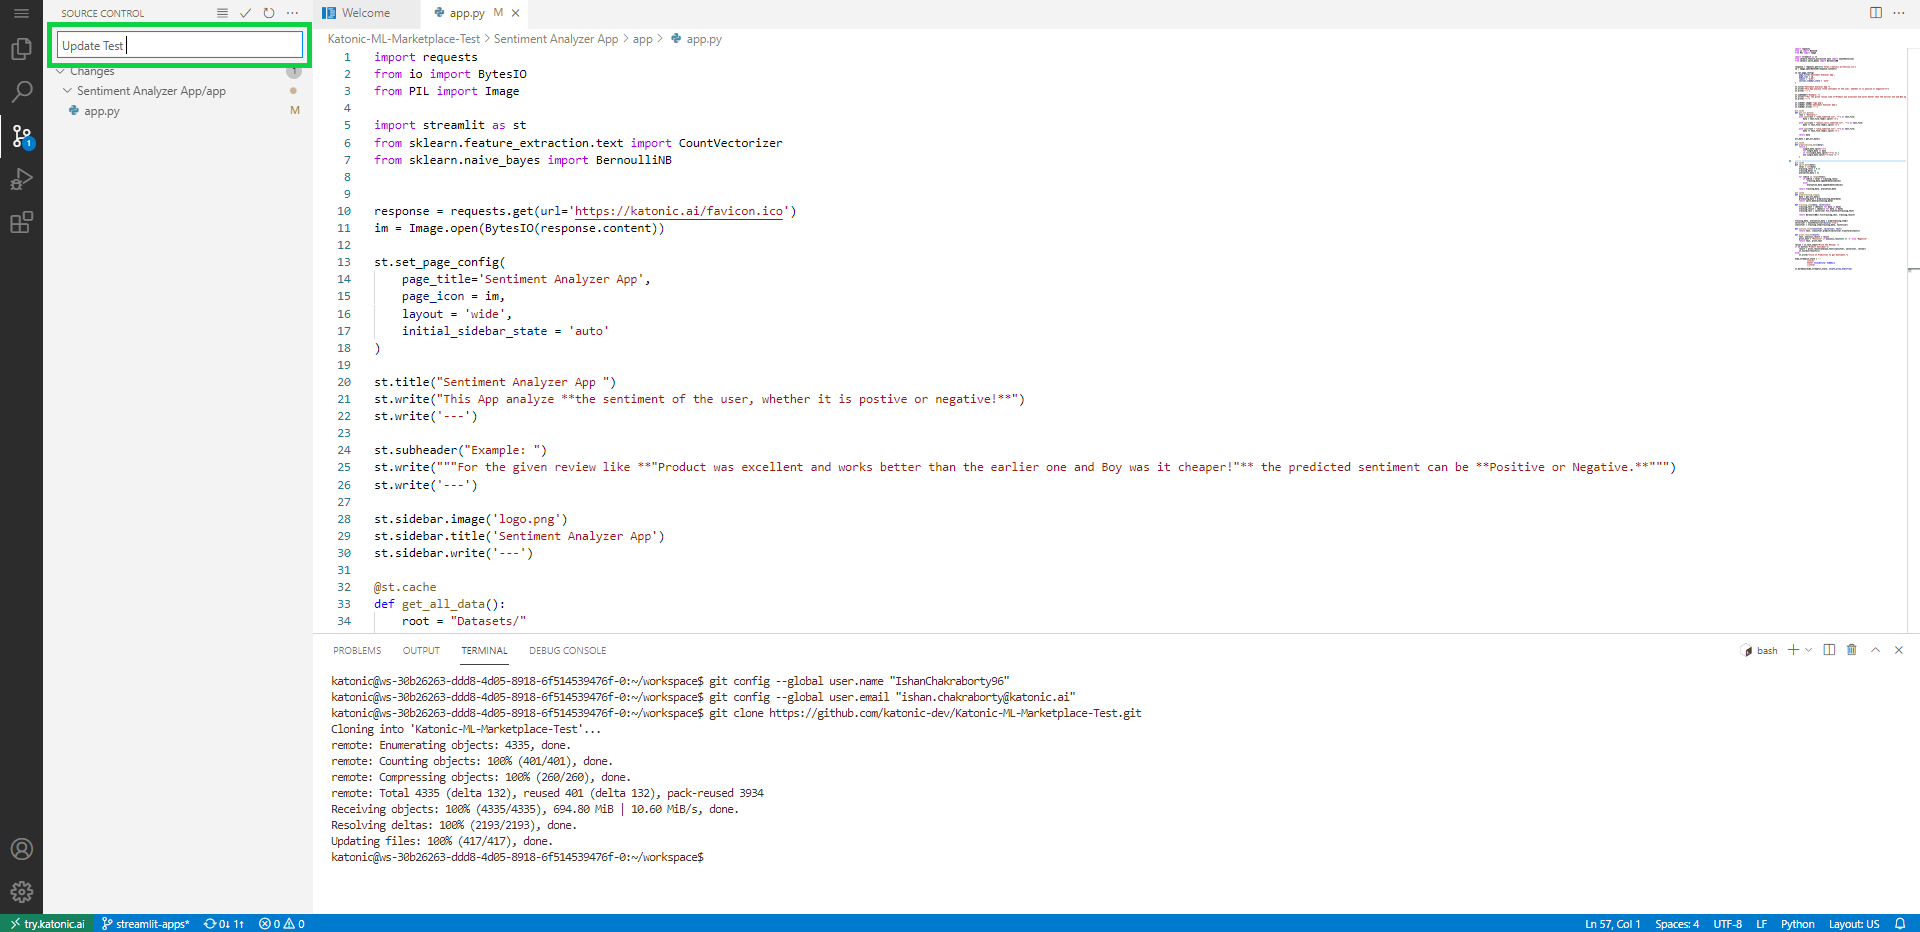Click the git clone command line in terminal
The width and height of the screenshot is (1920, 932).
pos(736,713)
